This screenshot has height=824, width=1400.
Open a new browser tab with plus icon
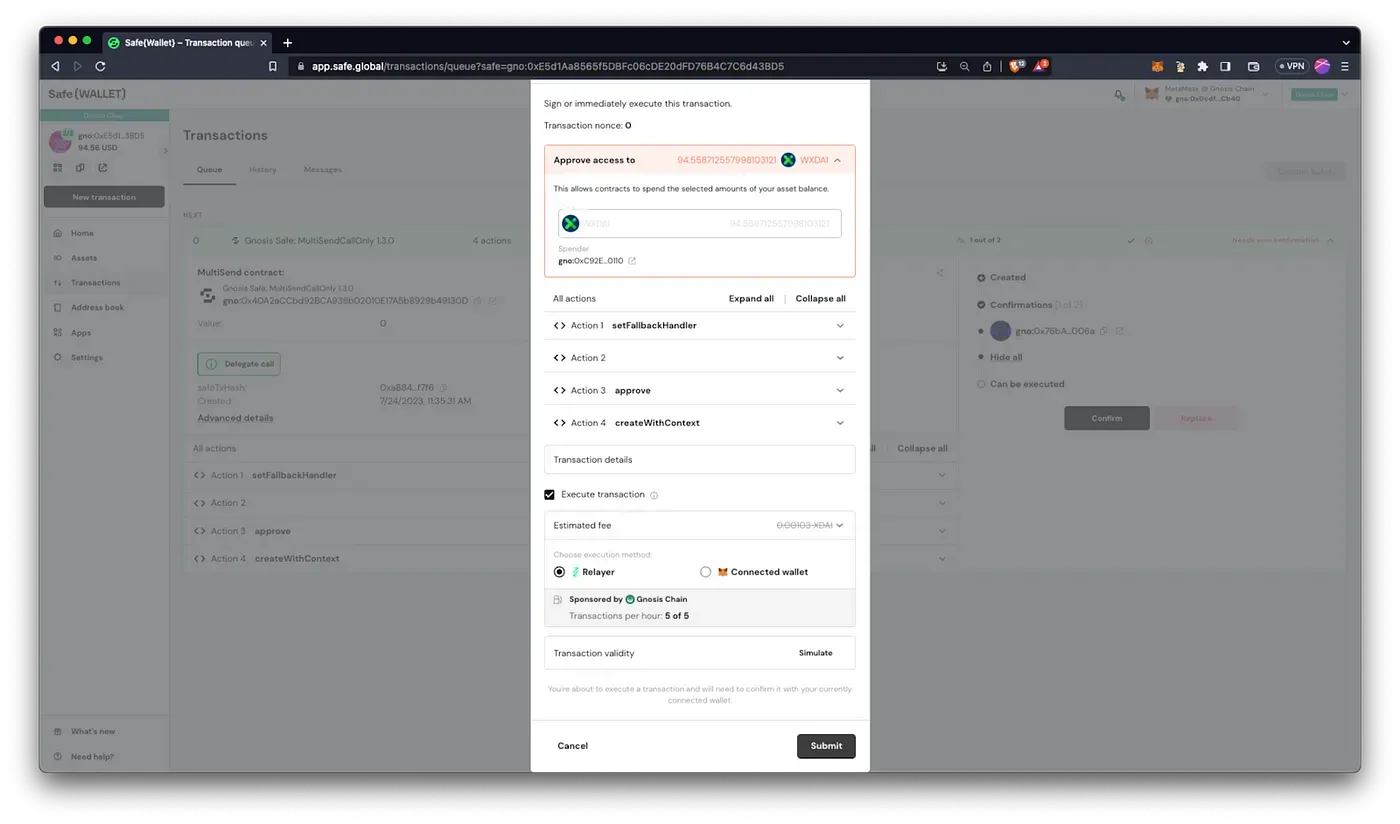[287, 42]
